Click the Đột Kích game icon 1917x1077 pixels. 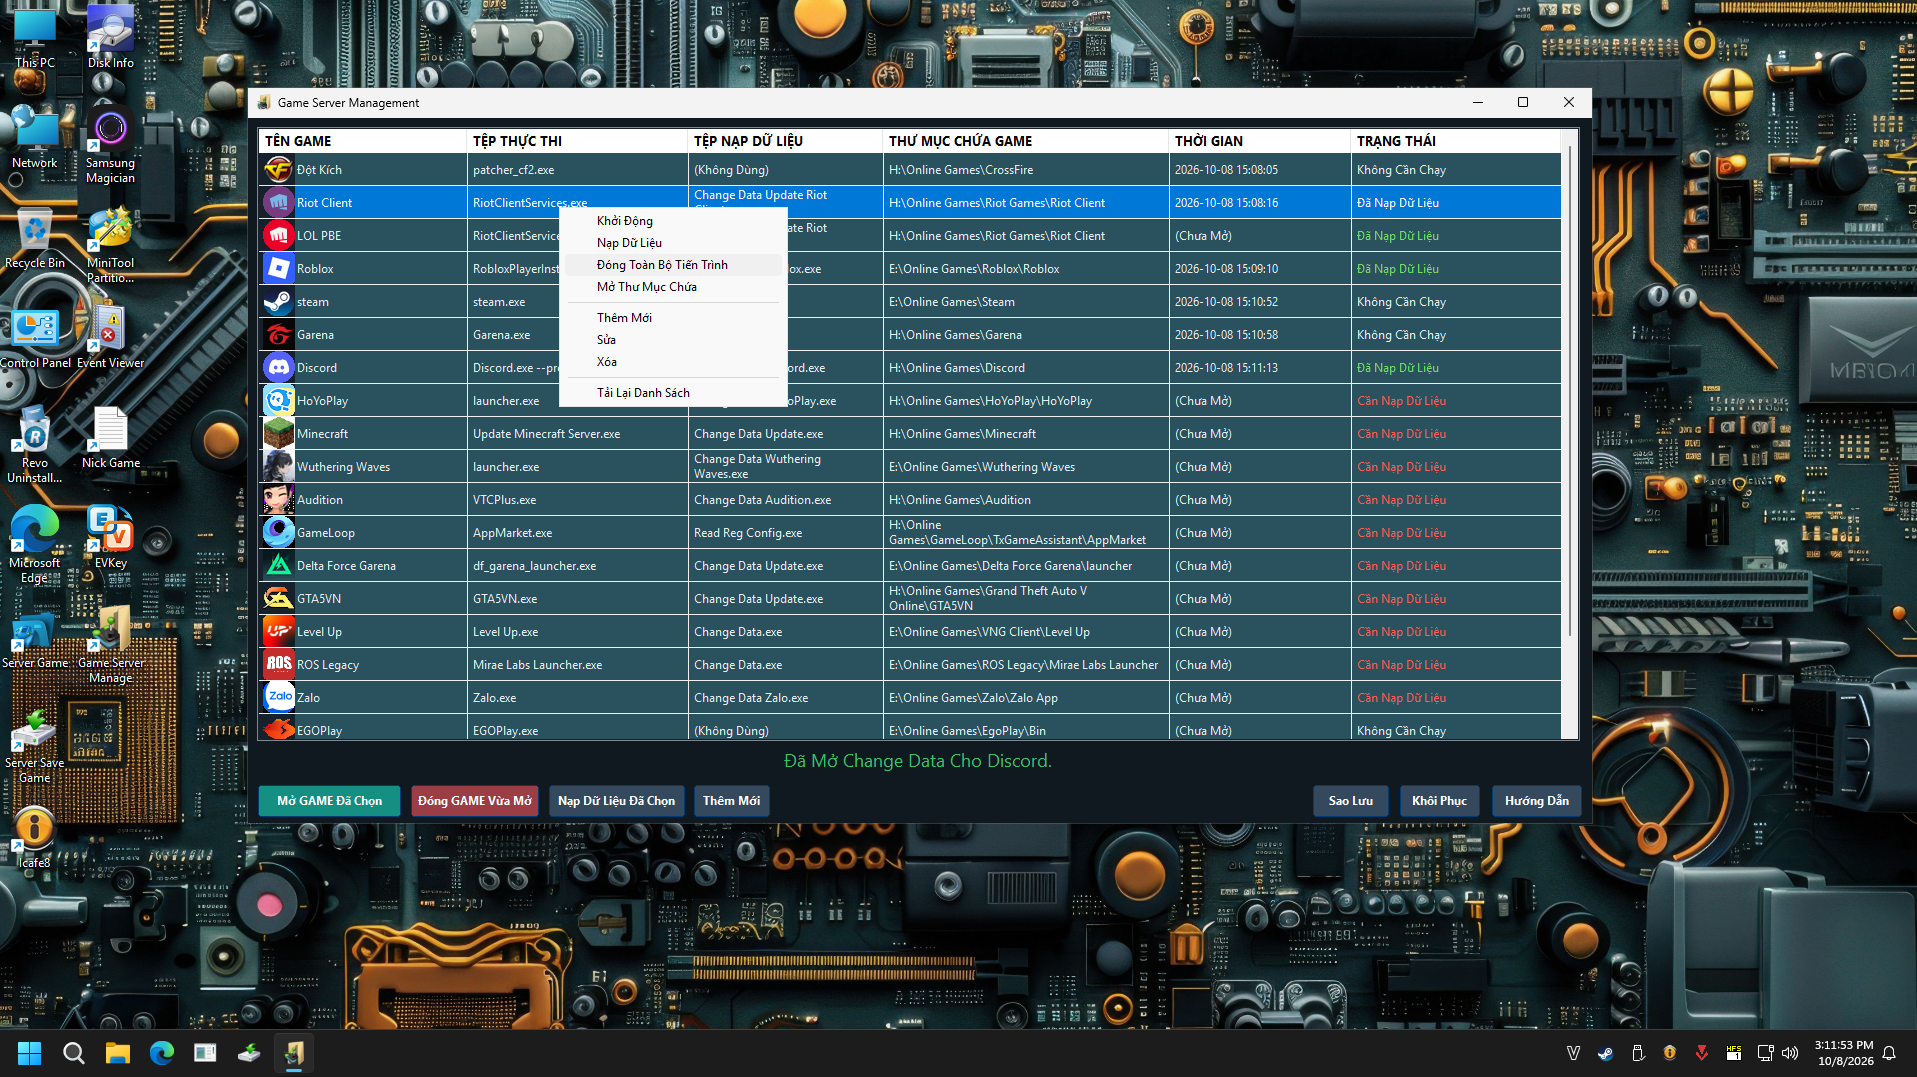278,170
